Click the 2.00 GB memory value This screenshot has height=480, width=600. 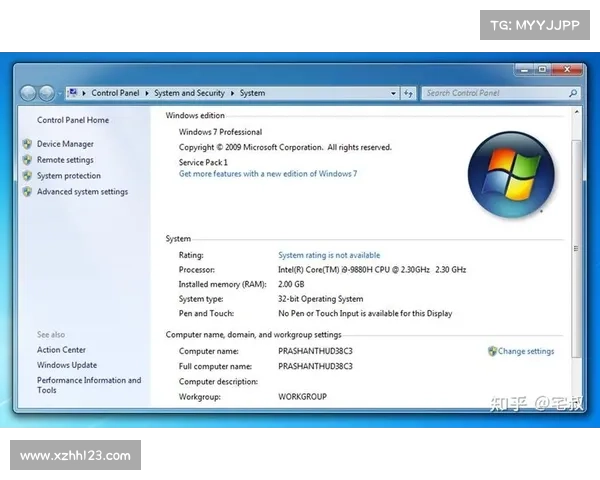[291, 284]
